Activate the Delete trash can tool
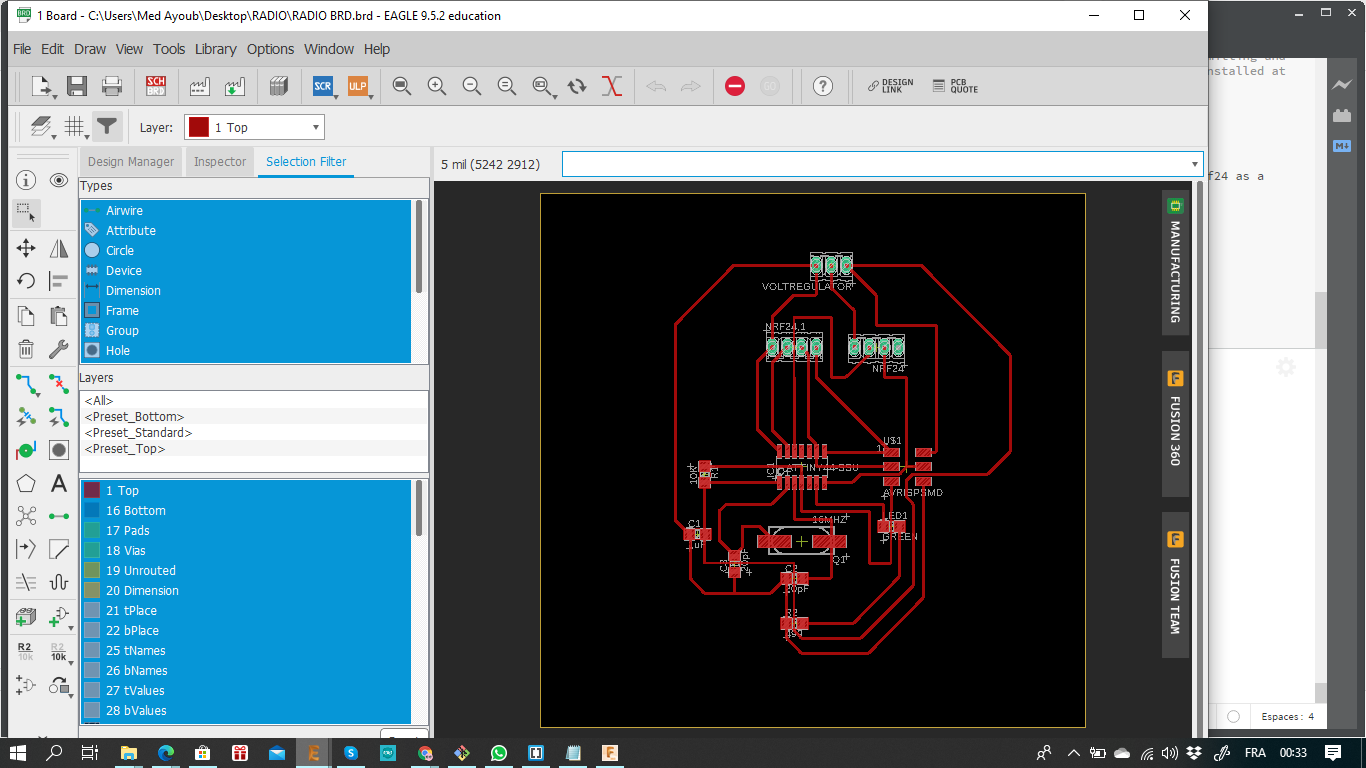The image size is (1366, 768). click(x=26, y=349)
